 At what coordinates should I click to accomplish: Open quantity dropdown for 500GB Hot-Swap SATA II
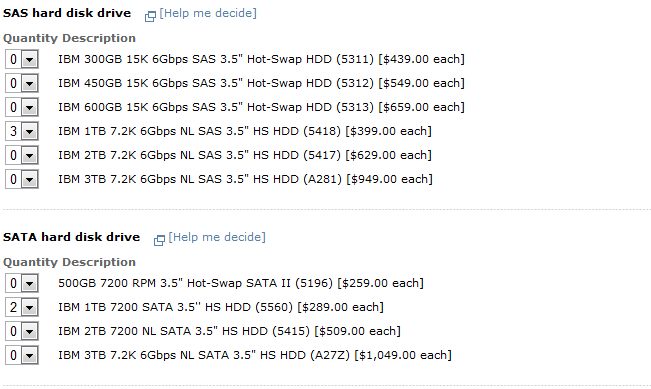[22, 284]
